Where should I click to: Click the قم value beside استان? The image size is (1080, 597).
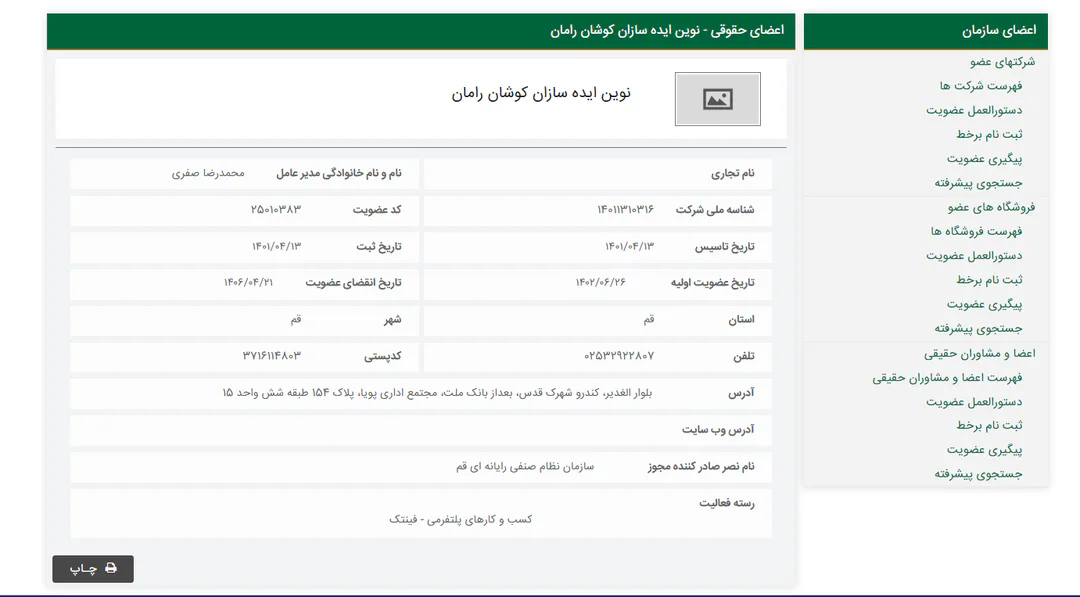point(649,320)
